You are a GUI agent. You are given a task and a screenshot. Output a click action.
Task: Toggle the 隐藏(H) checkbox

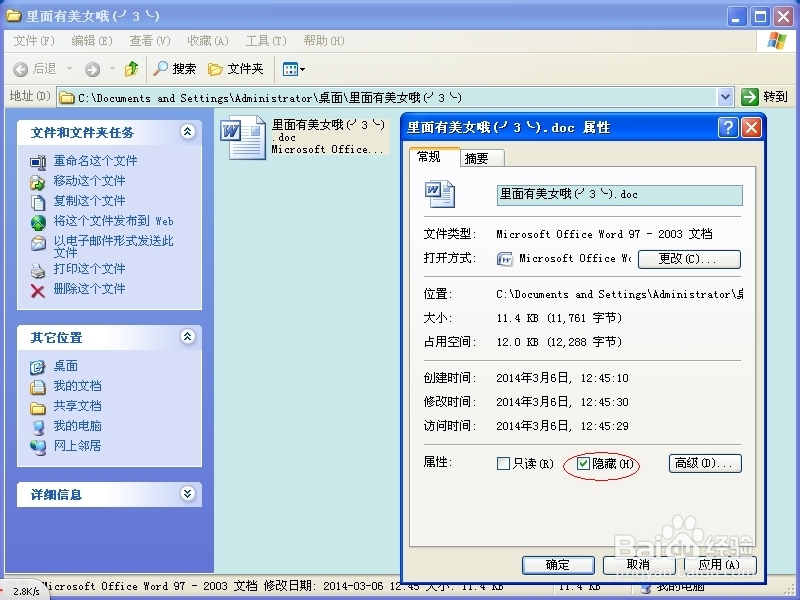click(x=583, y=463)
